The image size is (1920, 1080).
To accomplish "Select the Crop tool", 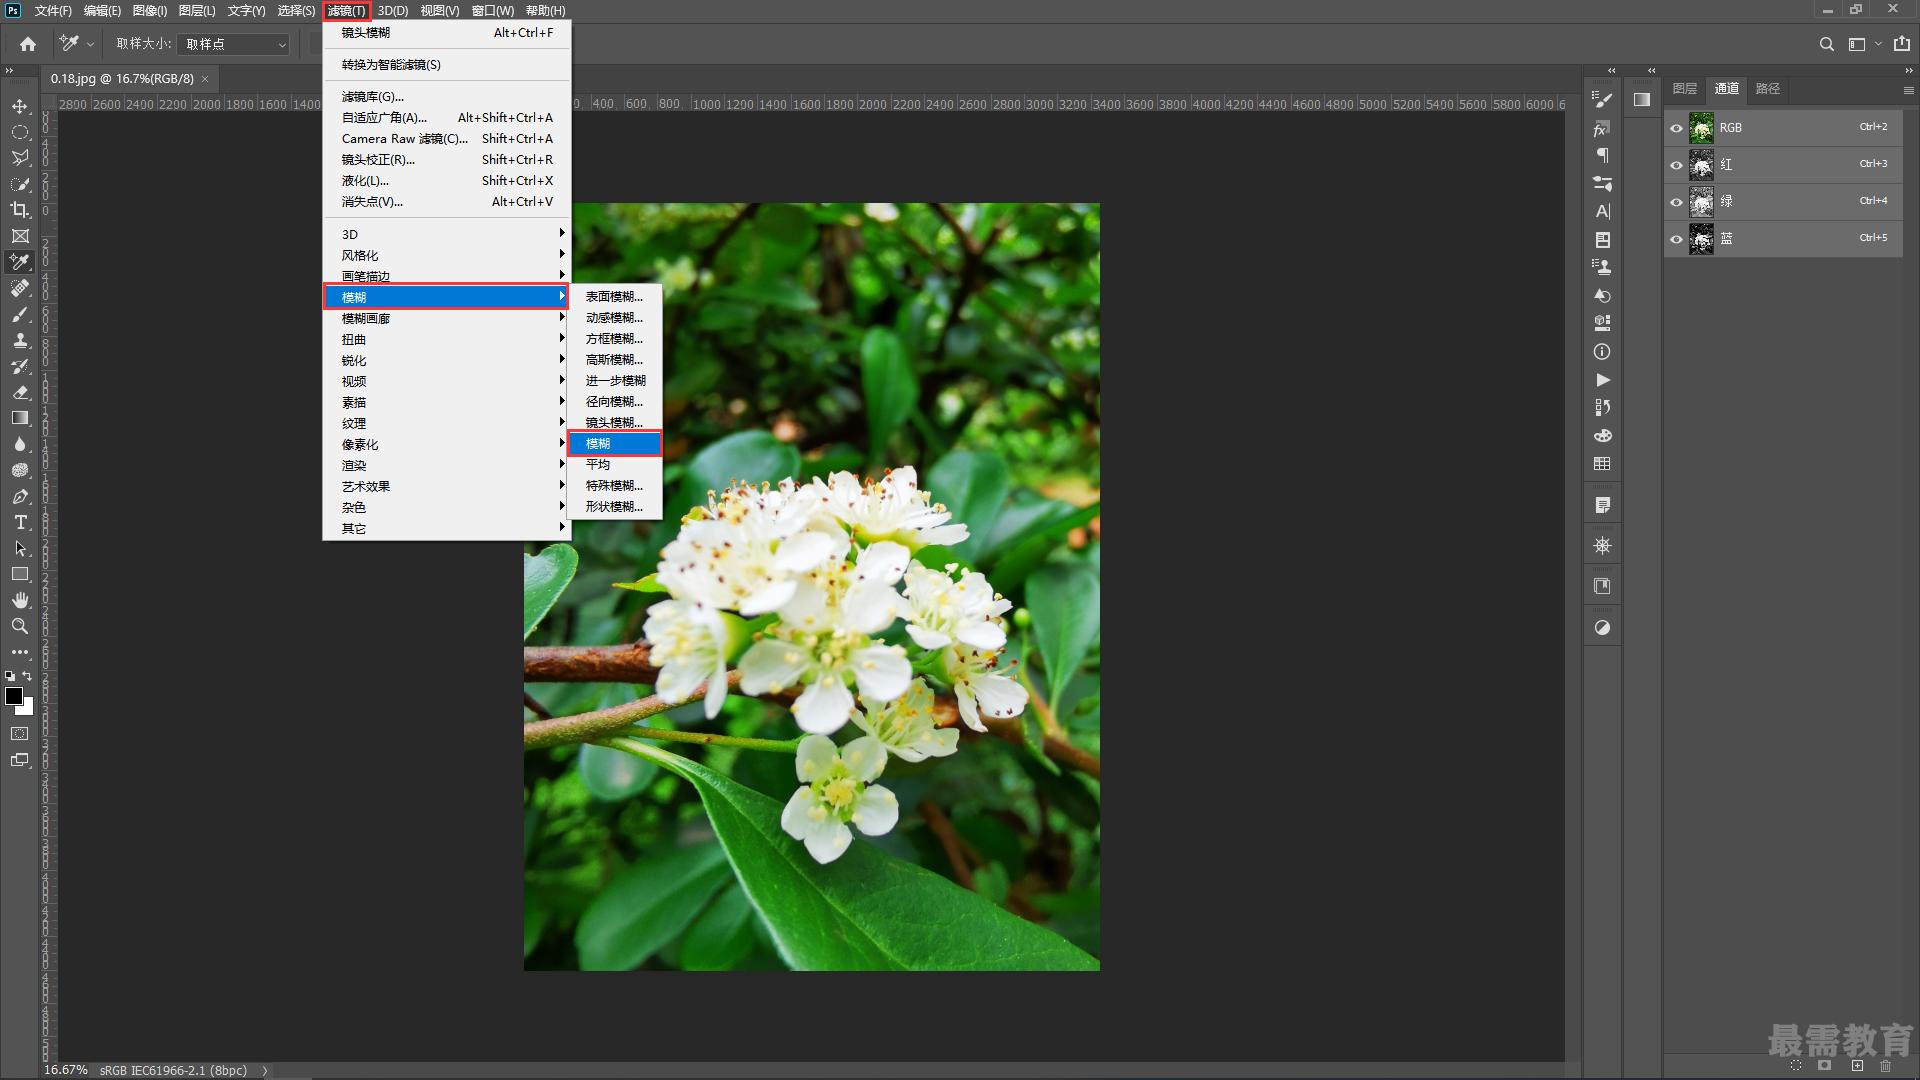I will [20, 210].
